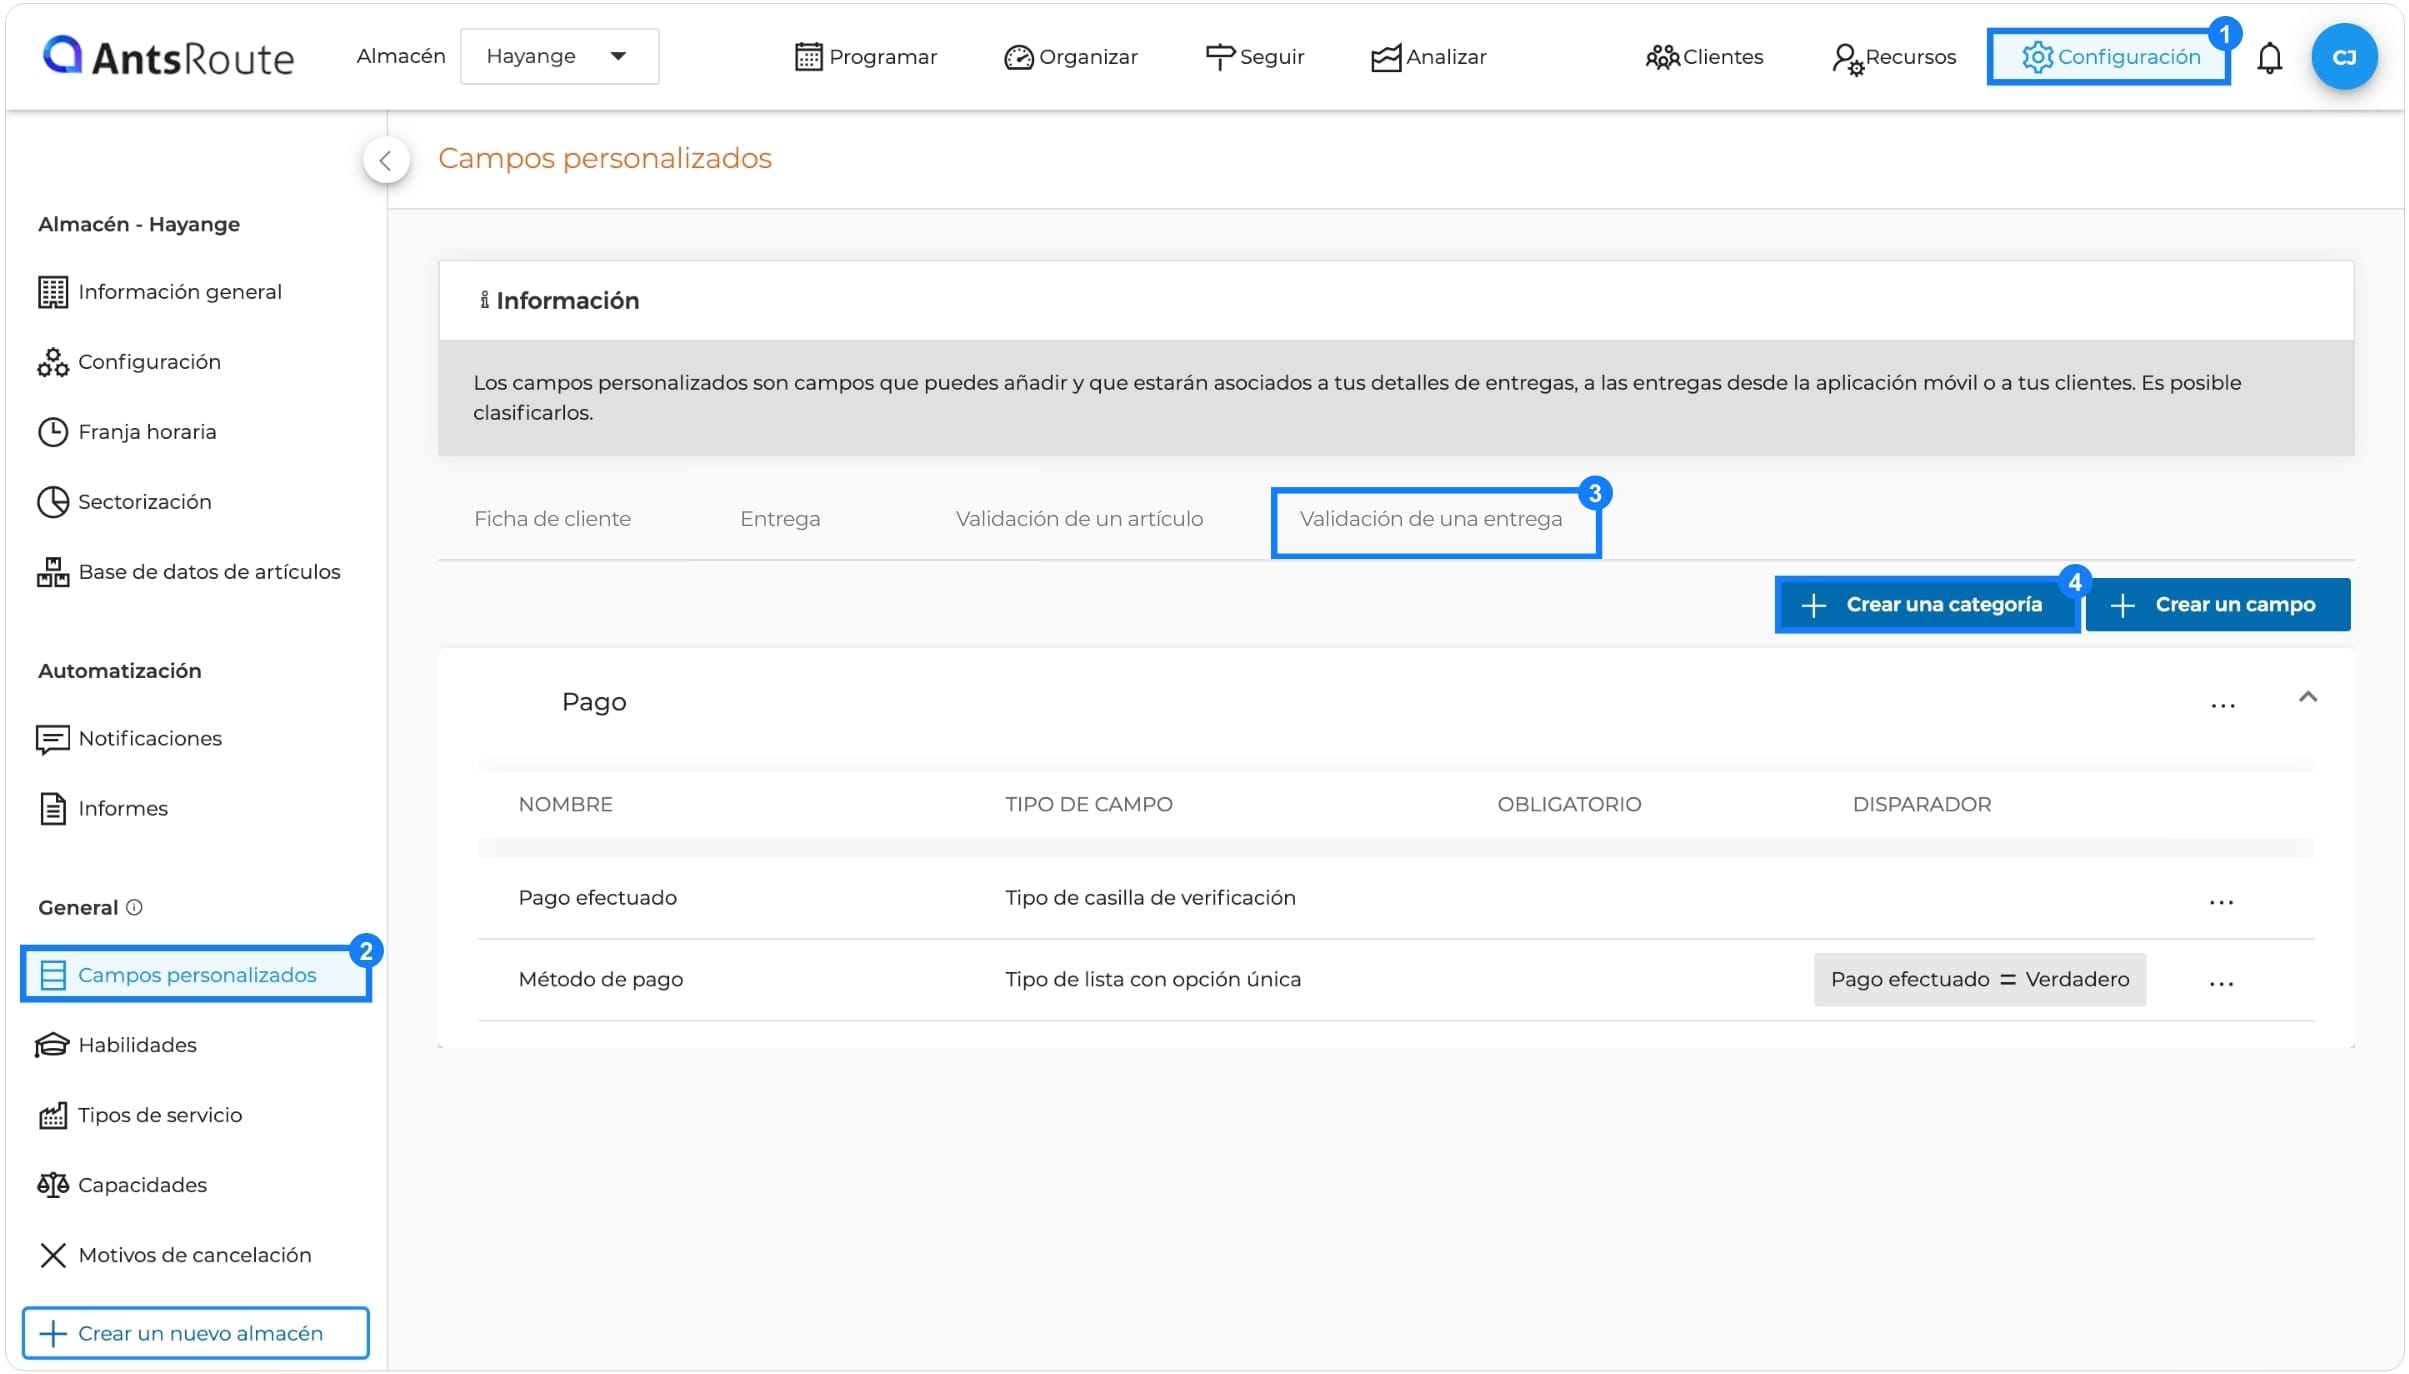Click the Información general building icon

coord(53,292)
